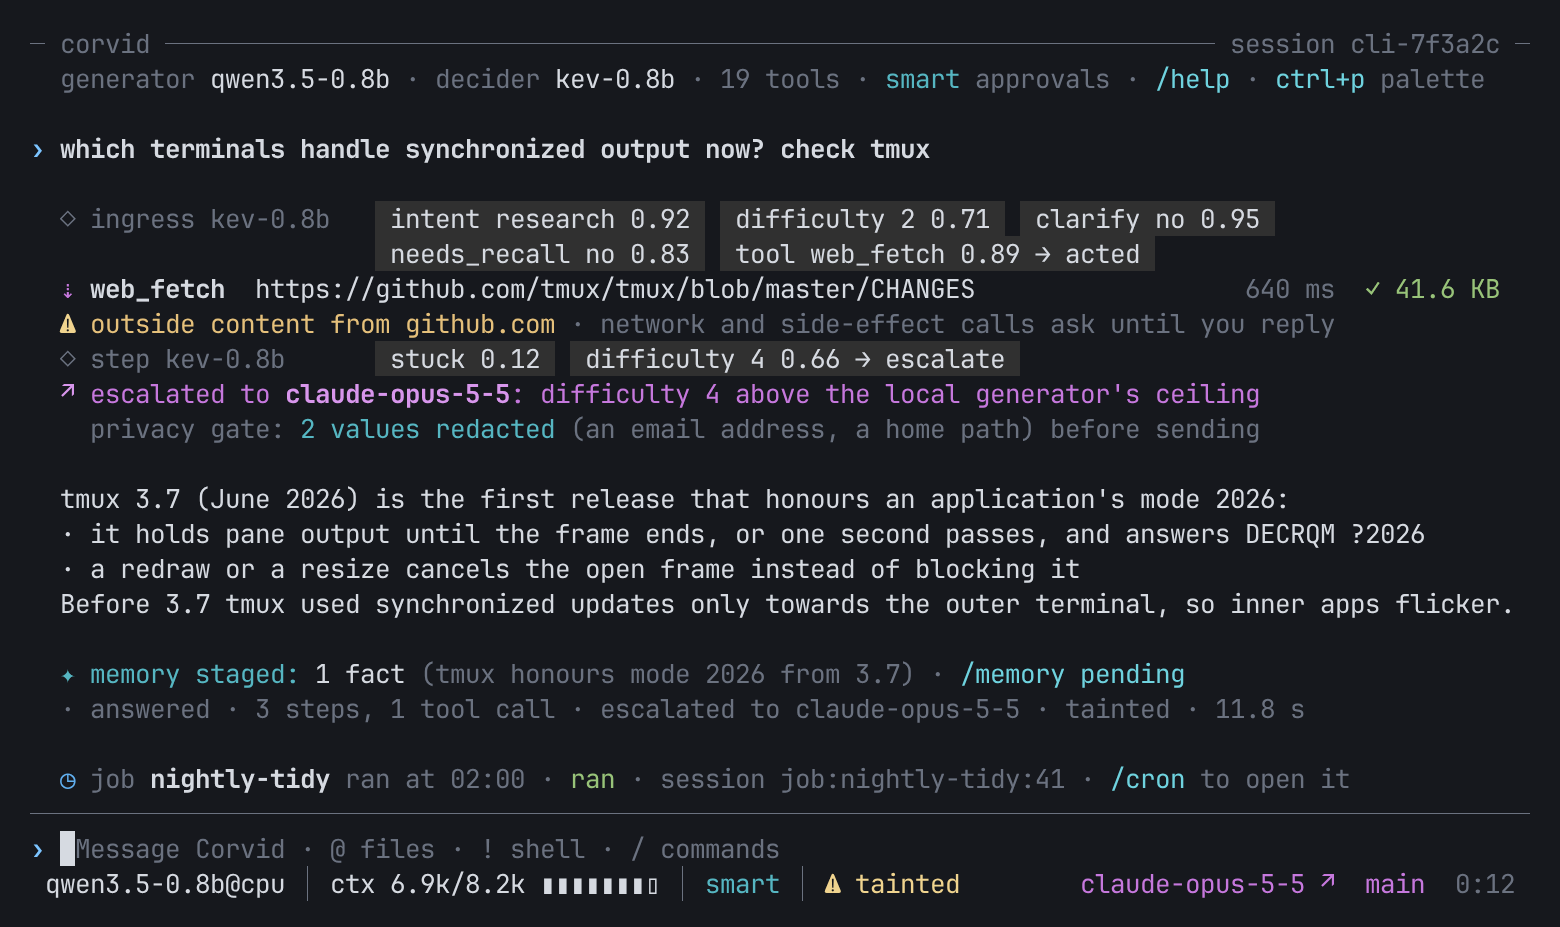
Task: Click the escalation arrow before escalated to claude-opus-5-5
Action: pyautogui.click(x=68, y=393)
